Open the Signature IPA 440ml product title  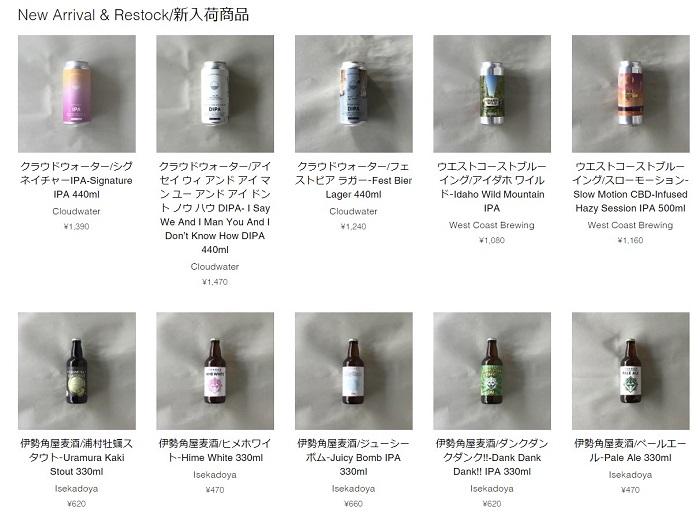(77, 180)
